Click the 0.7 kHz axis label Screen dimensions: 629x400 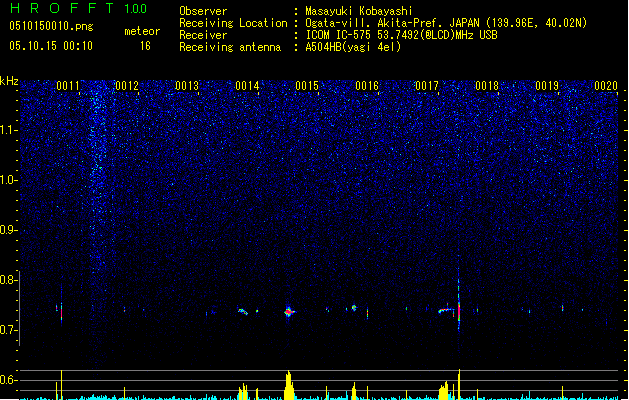click(x=9, y=330)
